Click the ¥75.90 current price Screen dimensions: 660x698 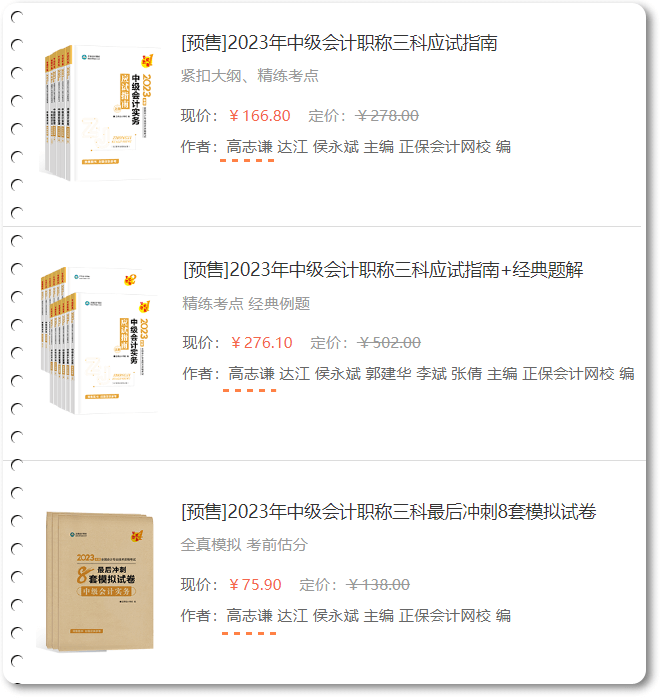tap(255, 584)
